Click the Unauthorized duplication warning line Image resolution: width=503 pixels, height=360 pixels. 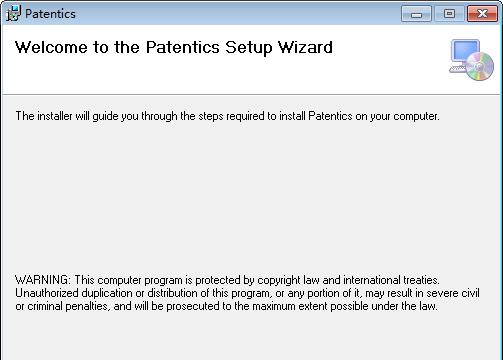pyautogui.click(x=247, y=293)
